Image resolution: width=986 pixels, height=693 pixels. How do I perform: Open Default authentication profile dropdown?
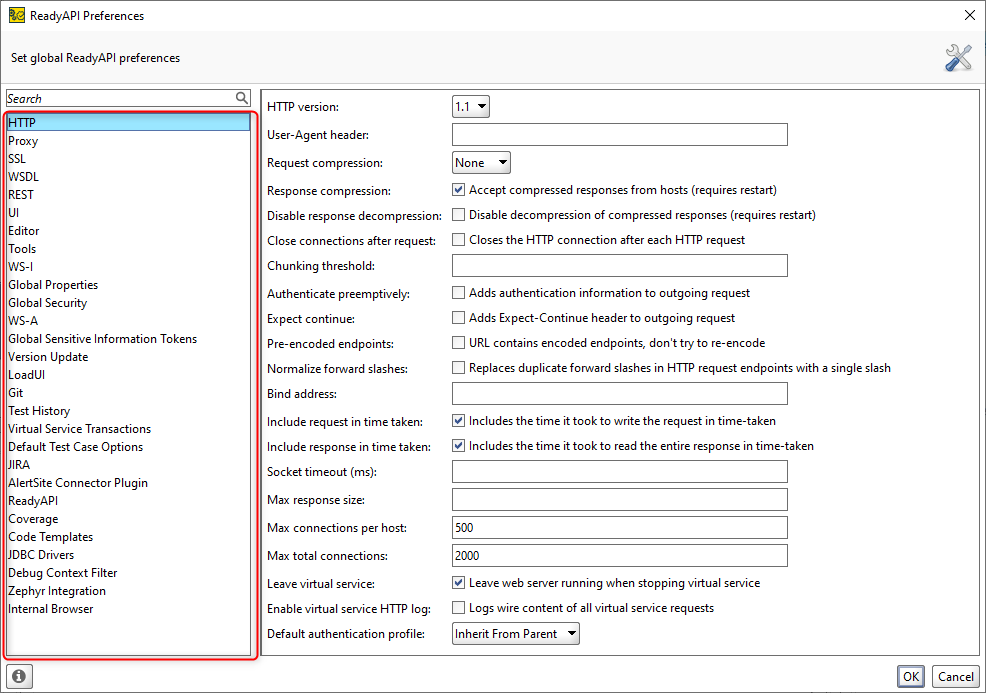(516, 633)
